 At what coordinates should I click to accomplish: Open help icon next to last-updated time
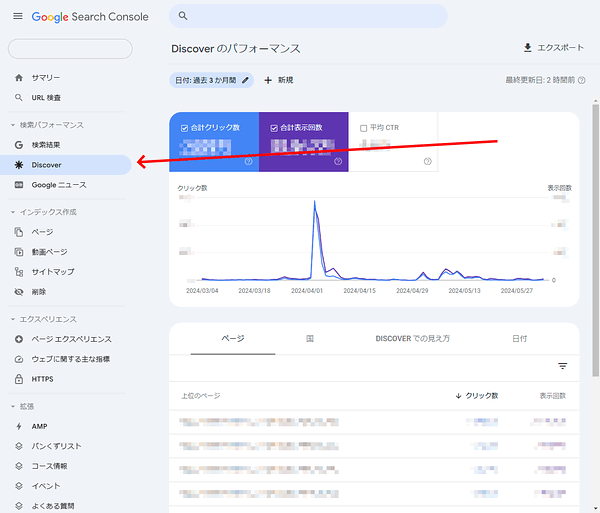pyautogui.click(x=582, y=80)
